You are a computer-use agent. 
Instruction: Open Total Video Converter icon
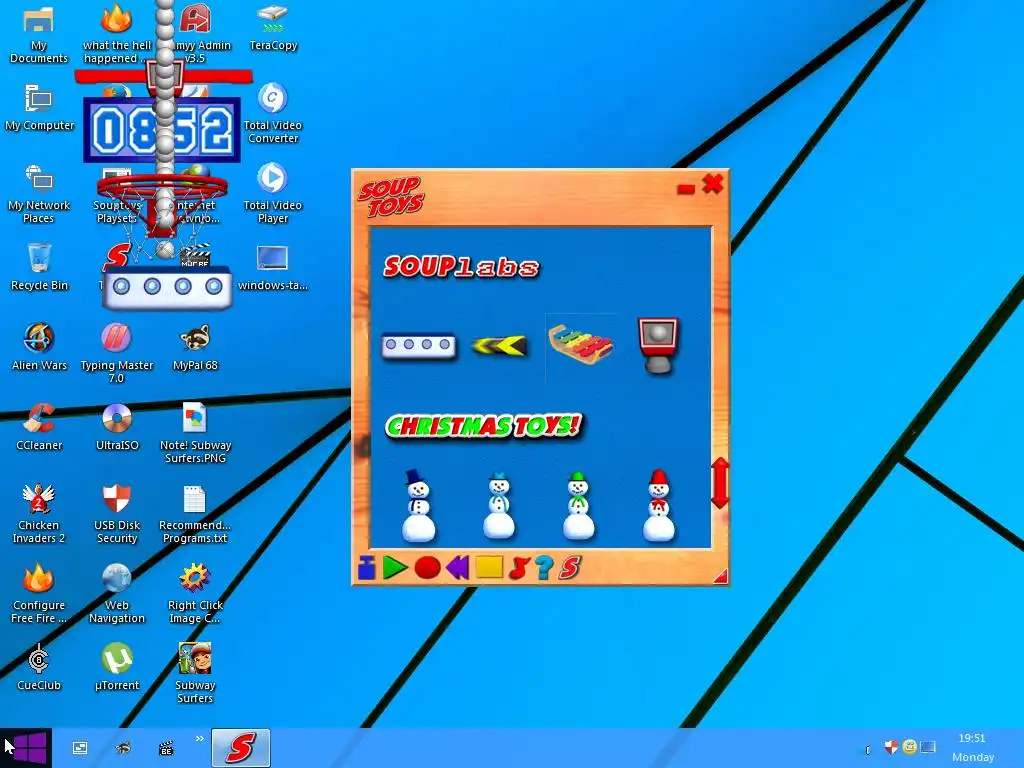(272, 114)
